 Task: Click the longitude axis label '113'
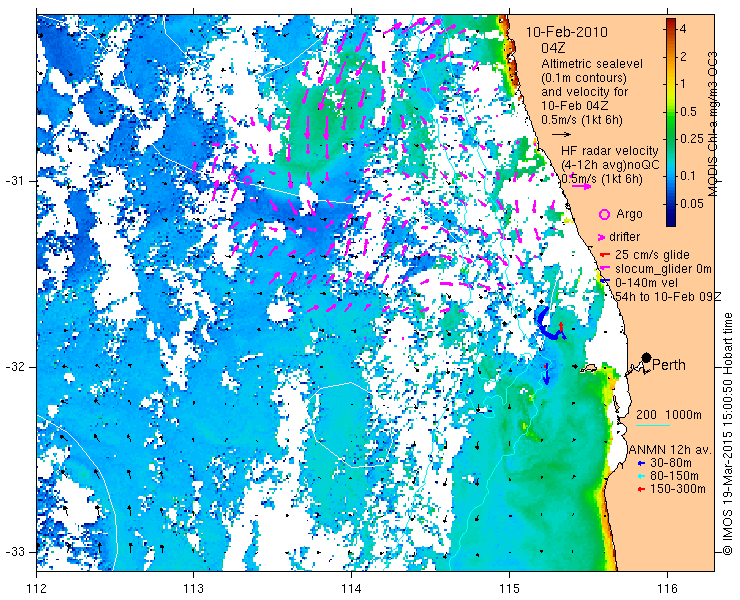click(193, 589)
